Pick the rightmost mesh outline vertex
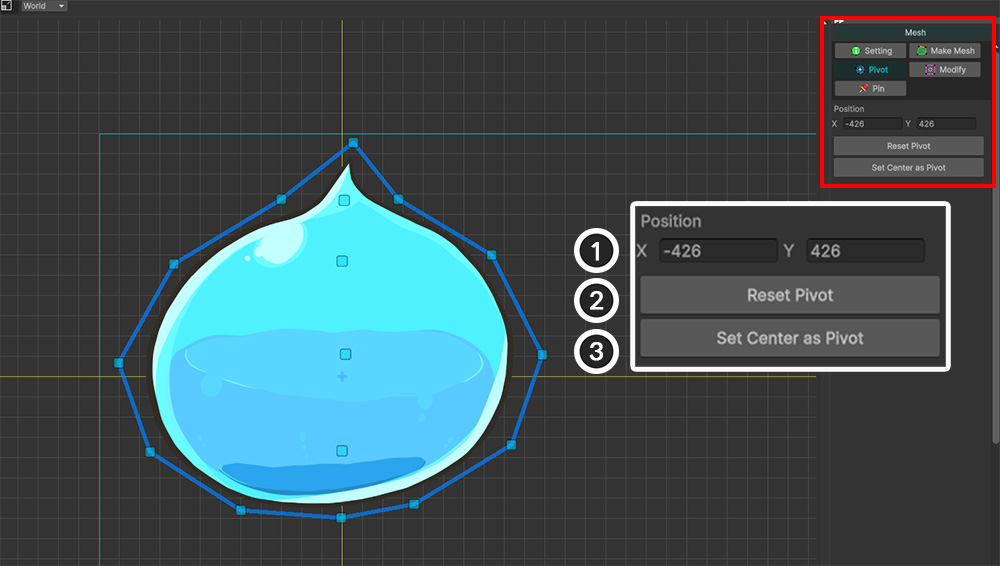The width and height of the screenshot is (1000, 566). tap(542, 354)
